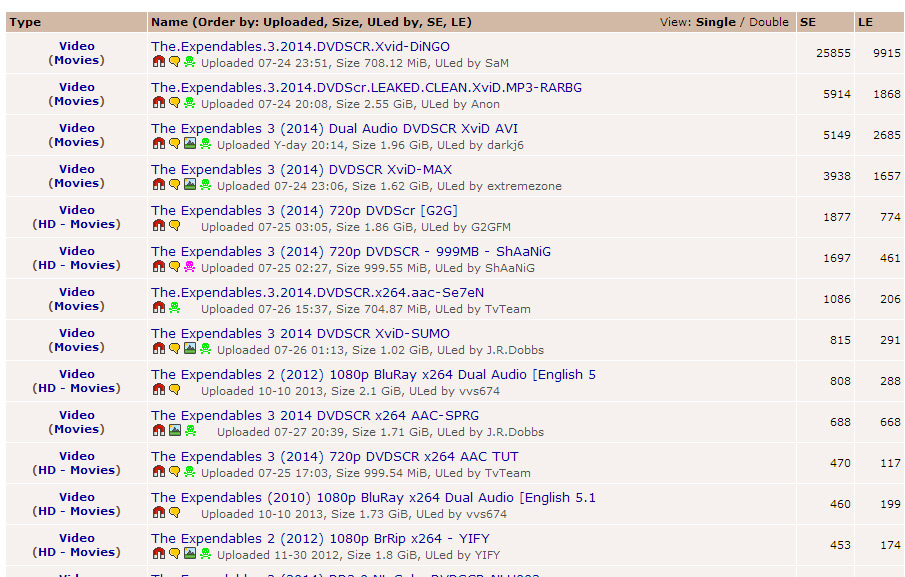
Task: Click magnet icon for 999MB ShAaNiG torrent
Action: (x=159, y=267)
